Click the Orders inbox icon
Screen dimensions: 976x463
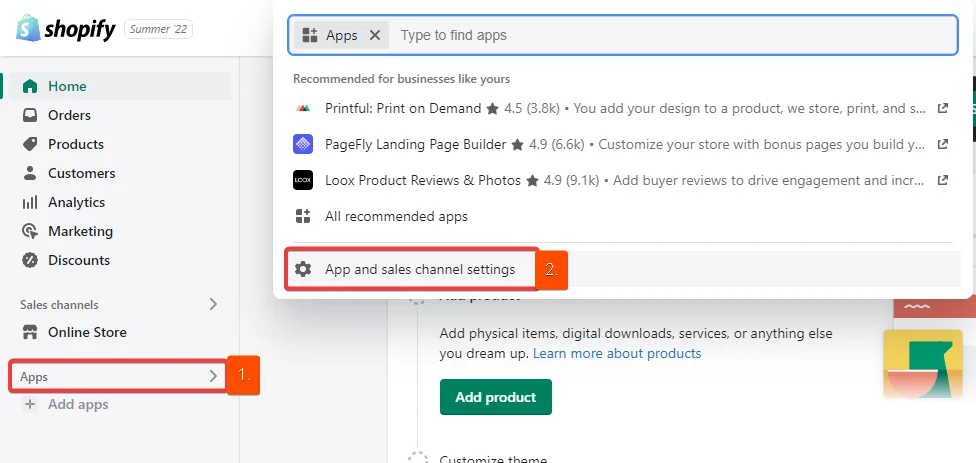(30, 115)
